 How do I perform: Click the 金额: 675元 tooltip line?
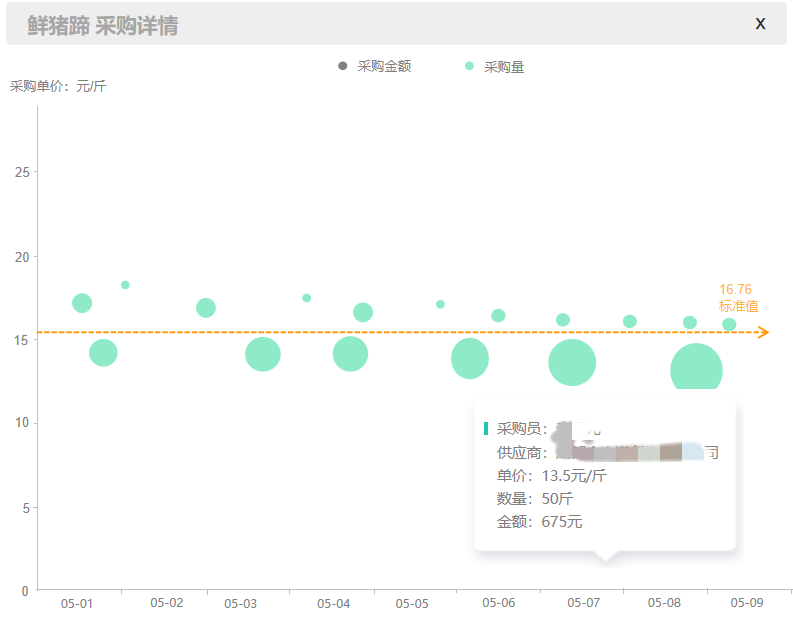(539, 521)
